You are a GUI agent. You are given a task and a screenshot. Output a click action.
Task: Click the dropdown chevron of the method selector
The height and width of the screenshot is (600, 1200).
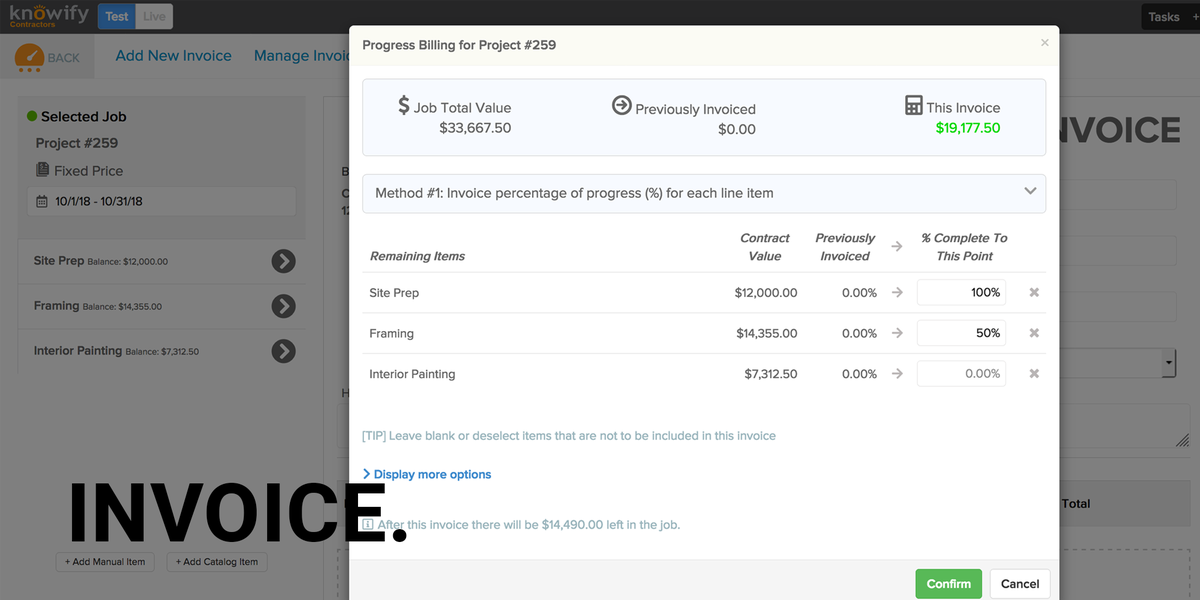1030,192
